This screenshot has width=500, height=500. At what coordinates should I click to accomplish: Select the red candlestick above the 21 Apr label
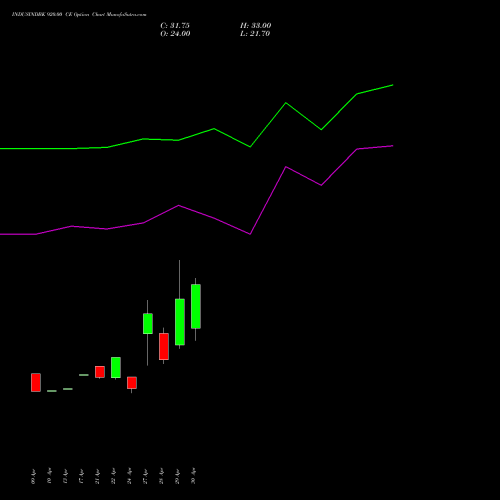click(100, 372)
